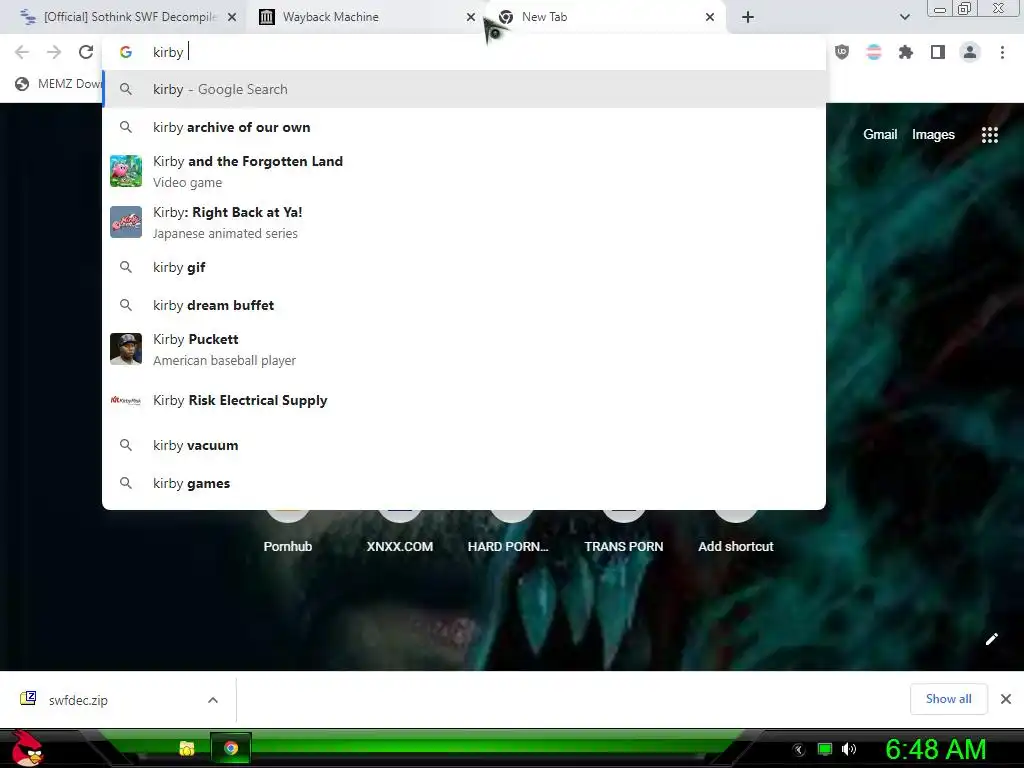Choose Kirby Risk Electrical Supply suggestion

tap(464, 400)
